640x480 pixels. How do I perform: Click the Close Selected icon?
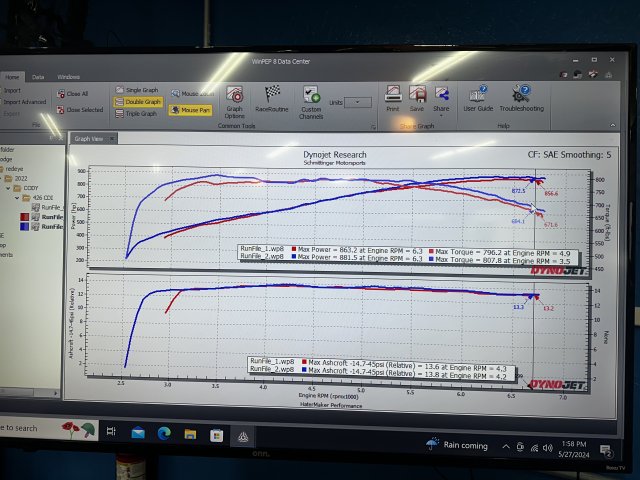[60, 110]
